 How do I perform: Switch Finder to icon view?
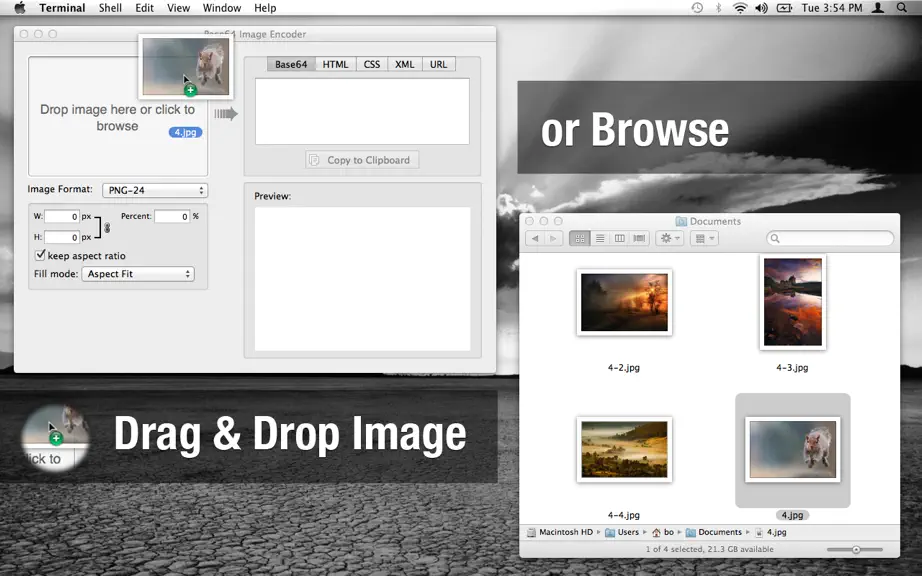click(580, 238)
